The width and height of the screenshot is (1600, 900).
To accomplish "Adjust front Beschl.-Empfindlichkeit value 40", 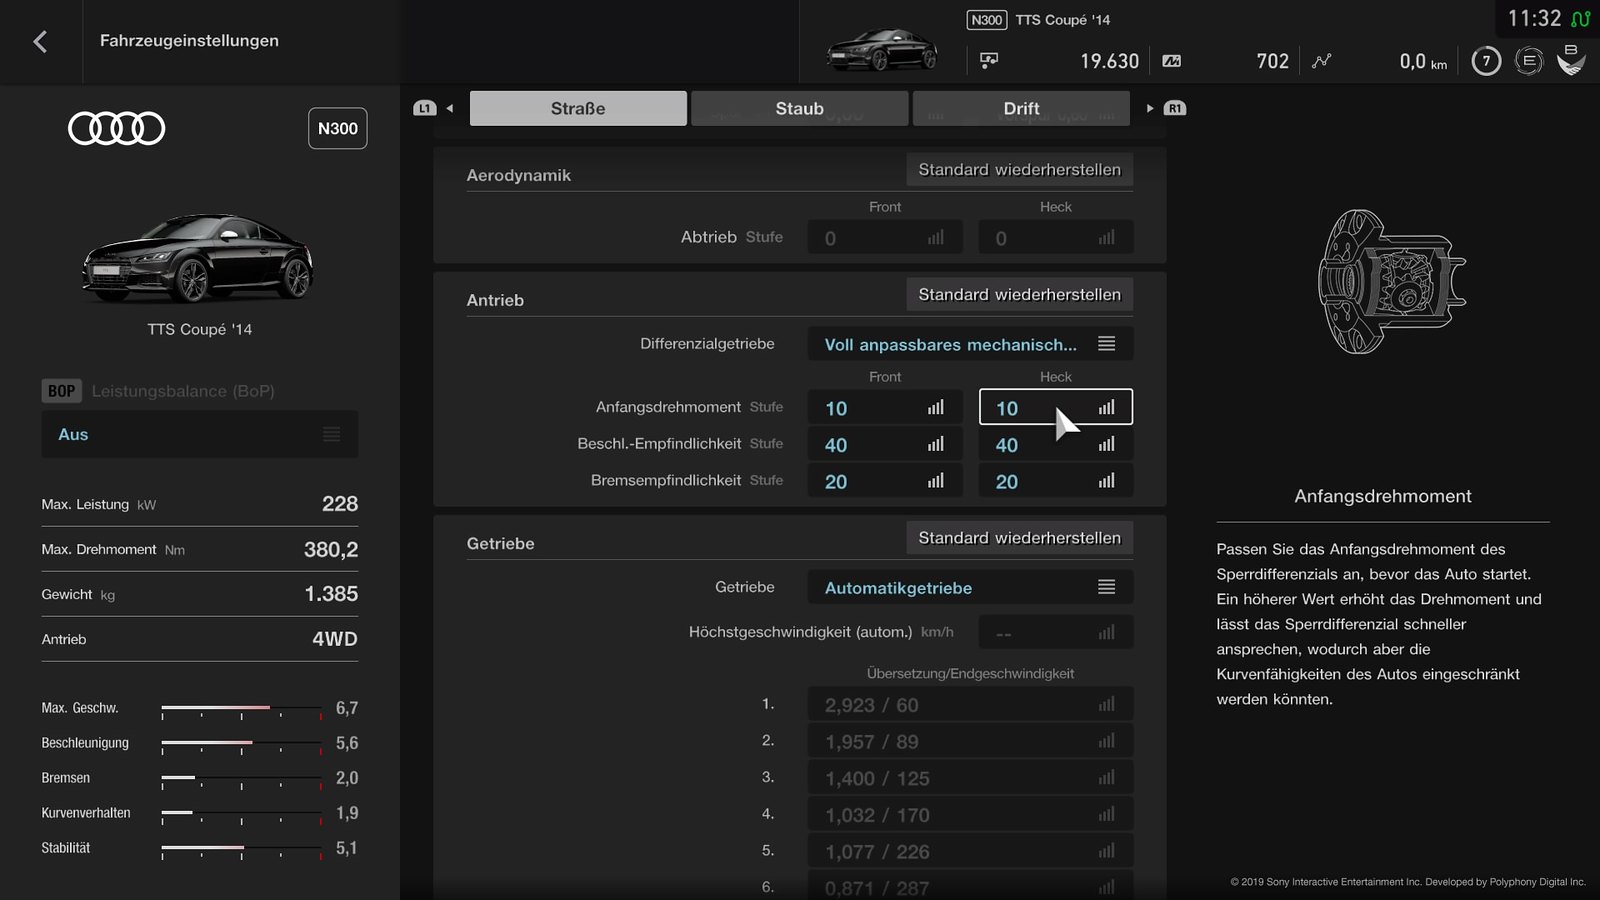I will click(885, 444).
